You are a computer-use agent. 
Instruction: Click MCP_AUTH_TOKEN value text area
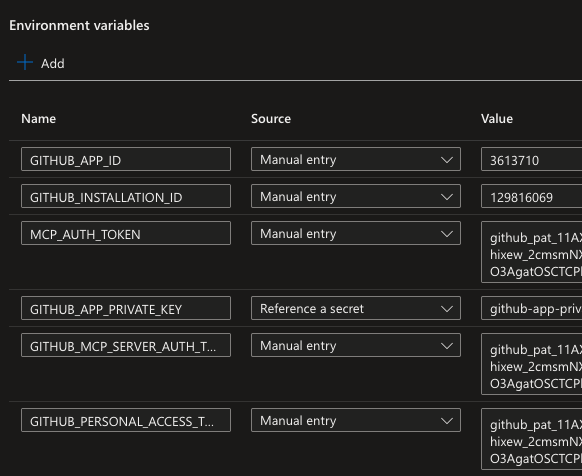(x=532, y=252)
